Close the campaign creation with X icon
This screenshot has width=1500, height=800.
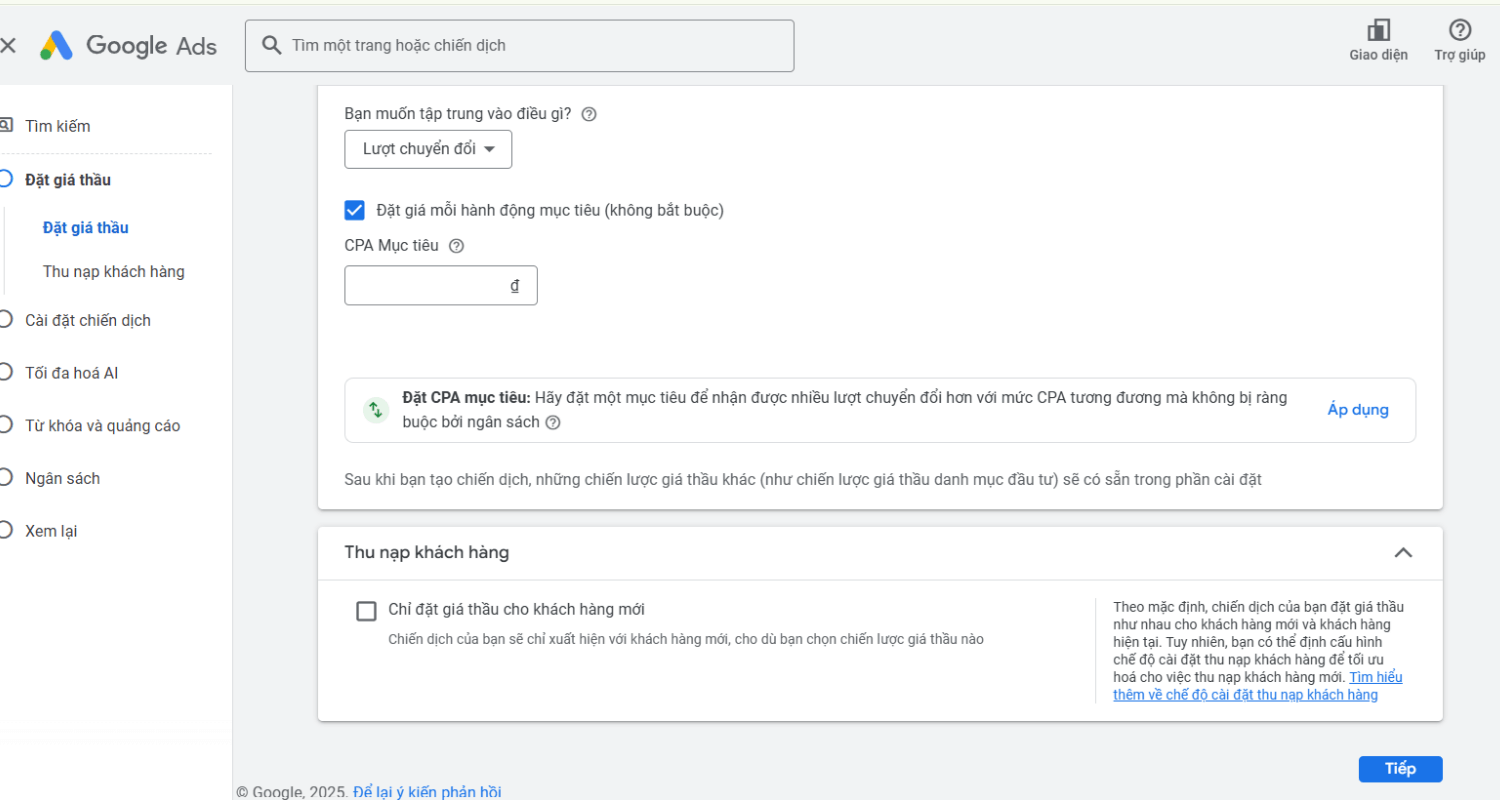click(8, 46)
